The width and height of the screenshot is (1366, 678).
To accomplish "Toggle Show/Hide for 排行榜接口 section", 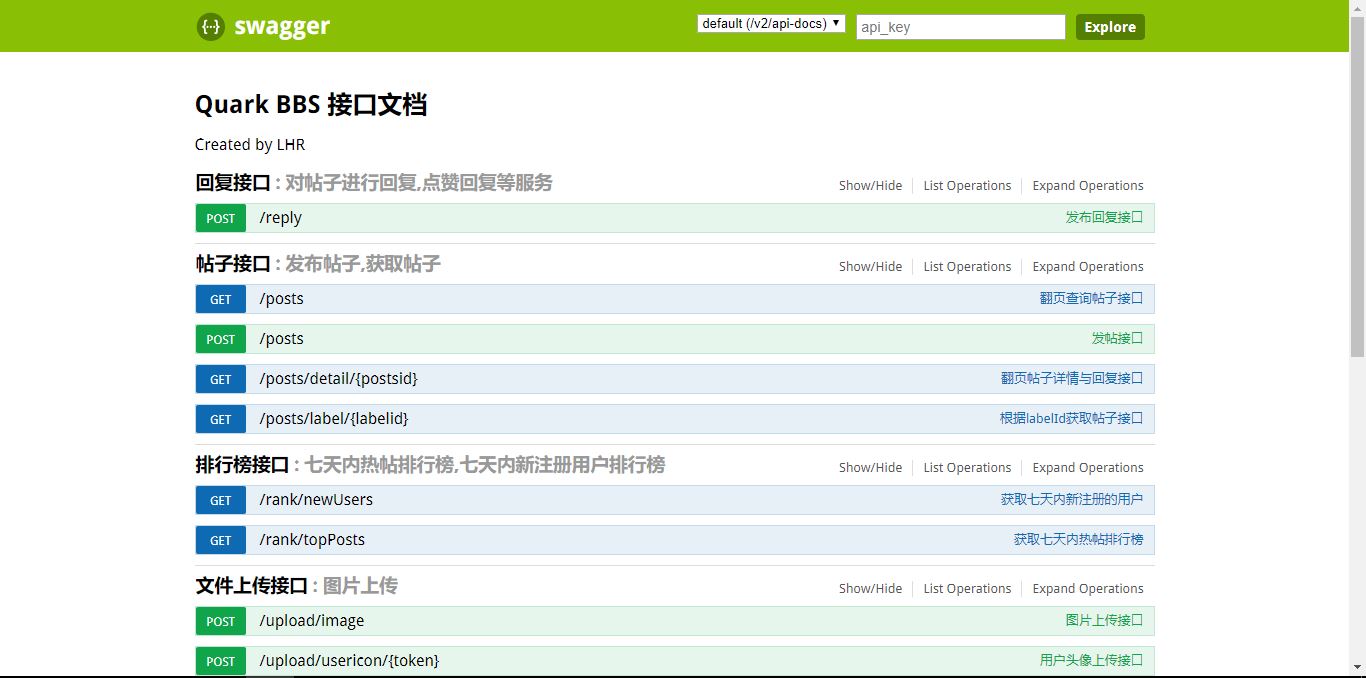I will (x=870, y=468).
